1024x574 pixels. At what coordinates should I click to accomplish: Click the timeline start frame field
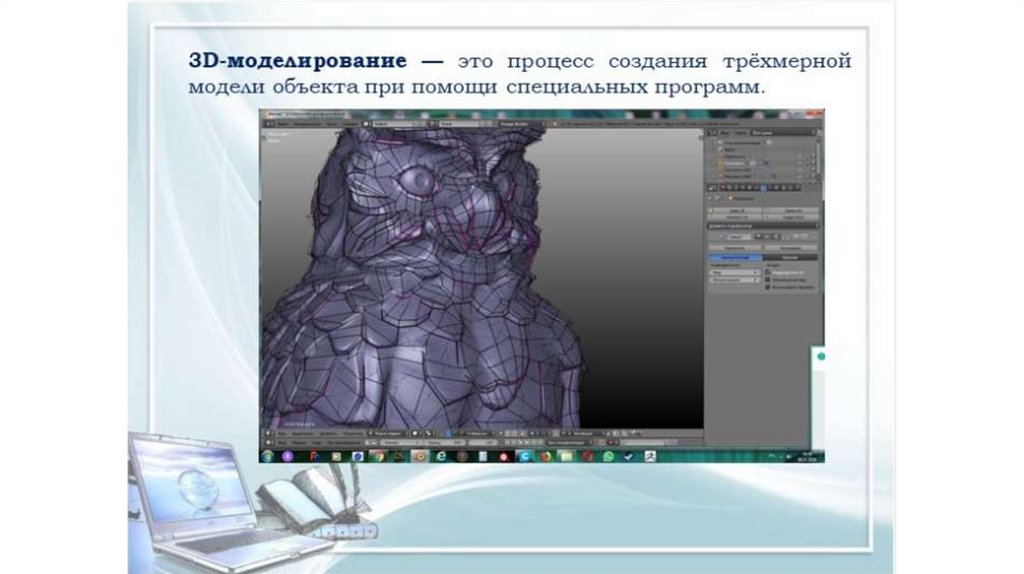(401, 442)
